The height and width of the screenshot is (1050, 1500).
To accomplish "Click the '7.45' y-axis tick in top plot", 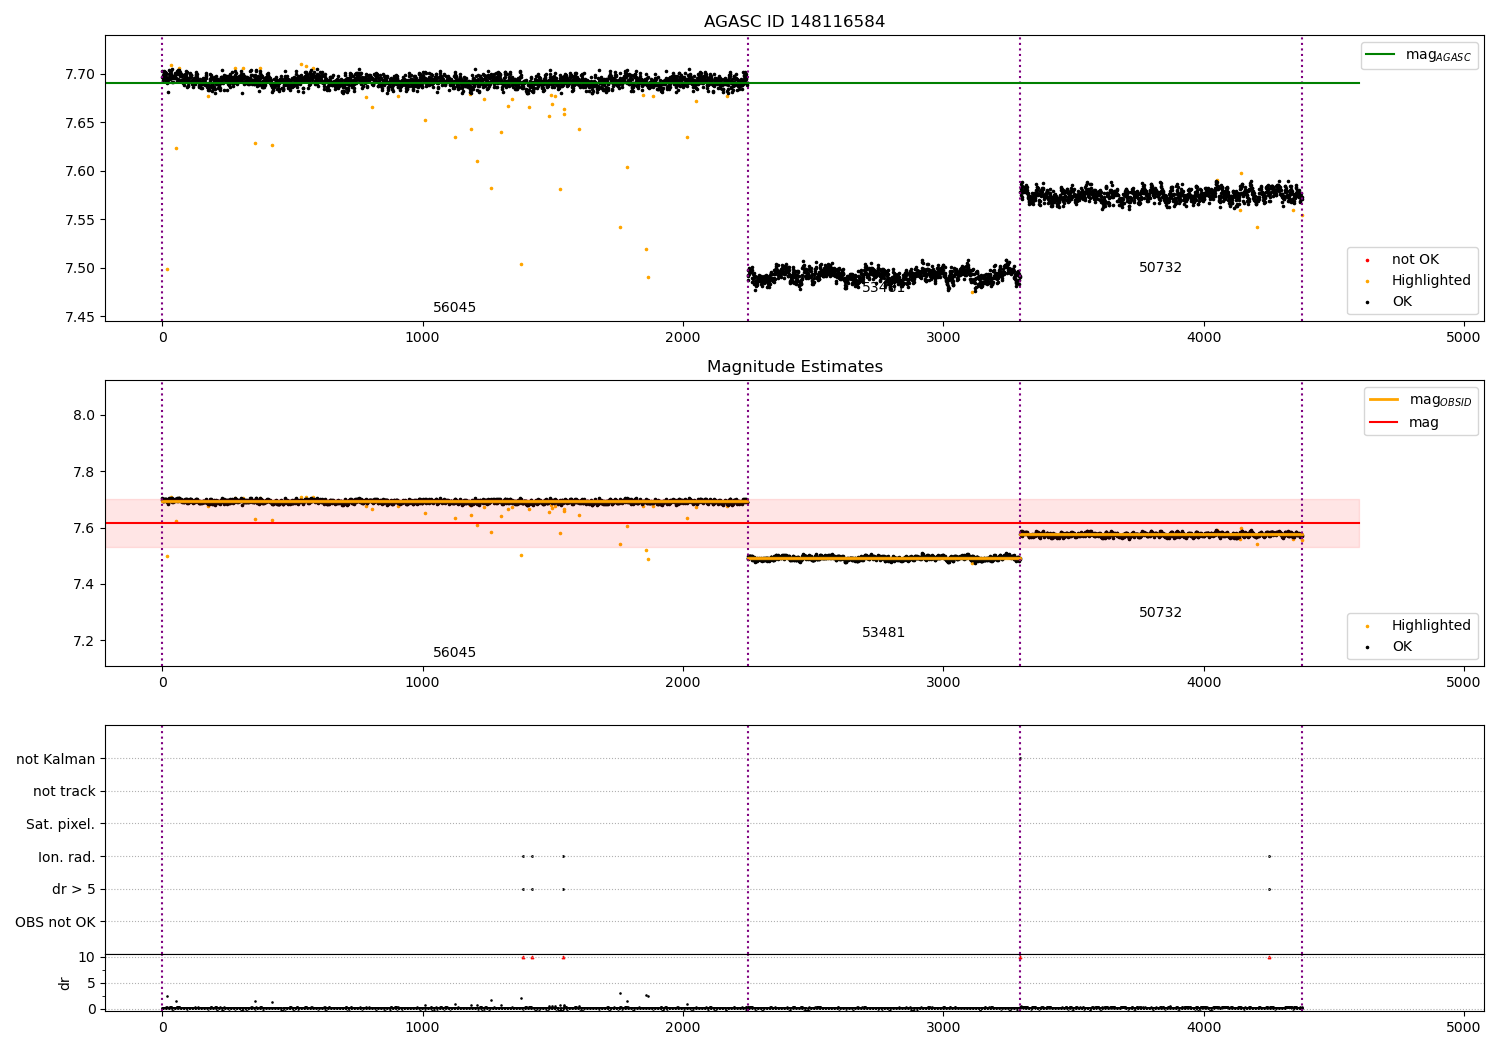I will point(81,317).
